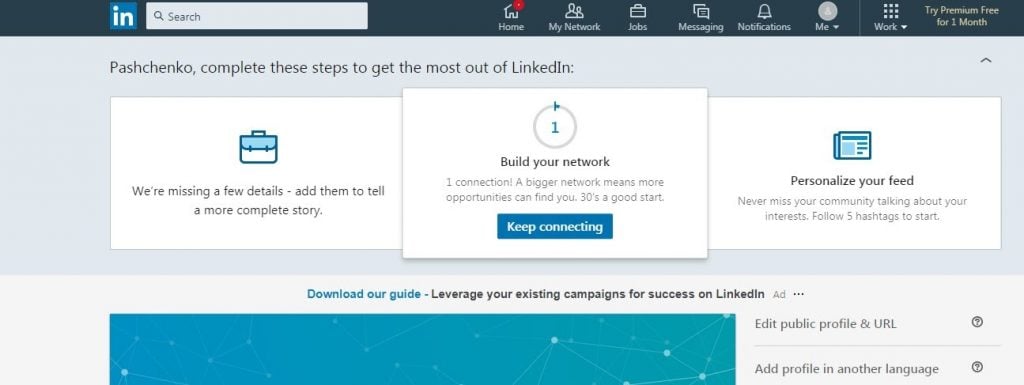Viewport: 1024px width, 385px height.
Task: Open the Jobs briefcase icon
Action: pyautogui.click(x=637, y=11)
